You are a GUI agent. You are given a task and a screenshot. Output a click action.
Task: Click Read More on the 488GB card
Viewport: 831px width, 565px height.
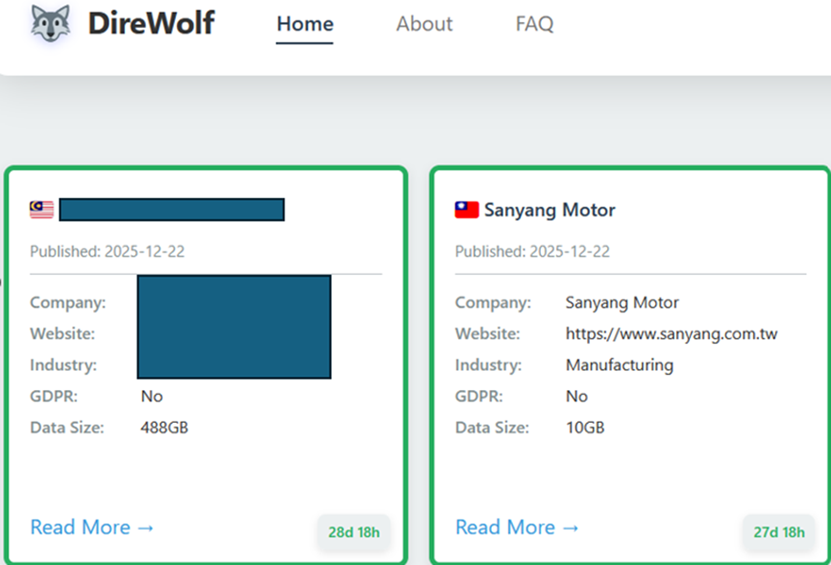point(92,527)
